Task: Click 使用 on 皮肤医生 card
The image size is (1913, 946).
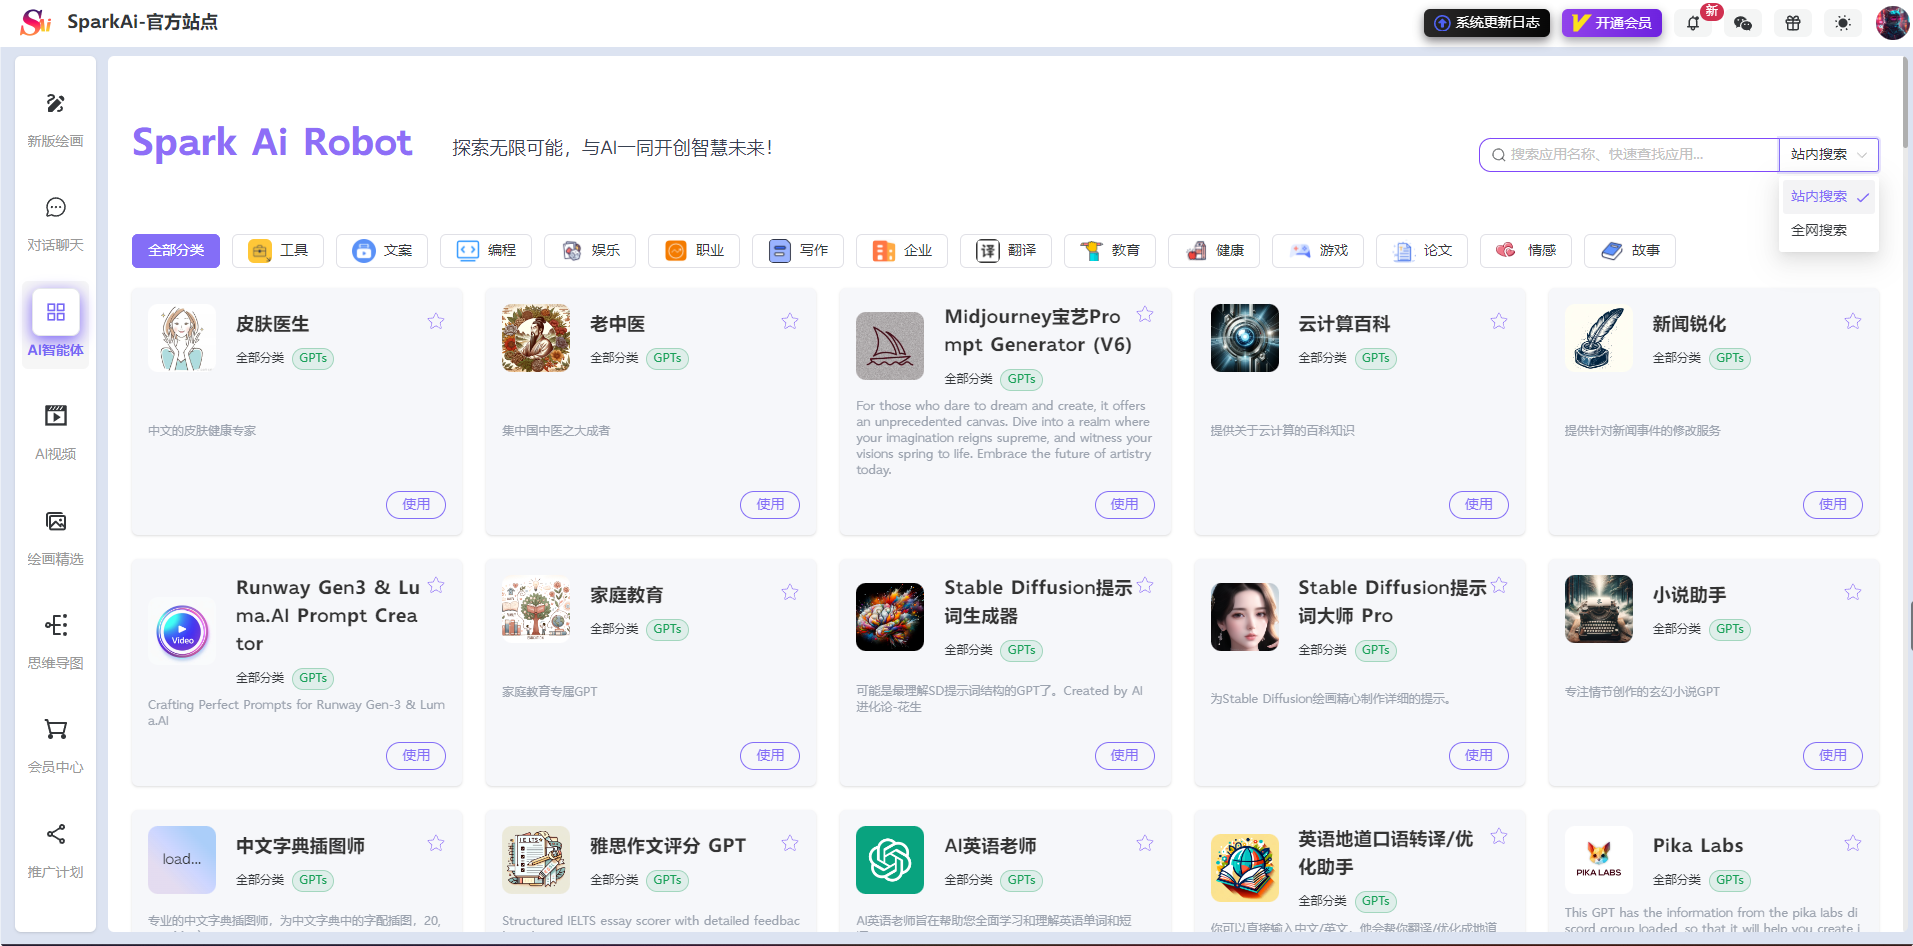Action: [x=416, y=505]
